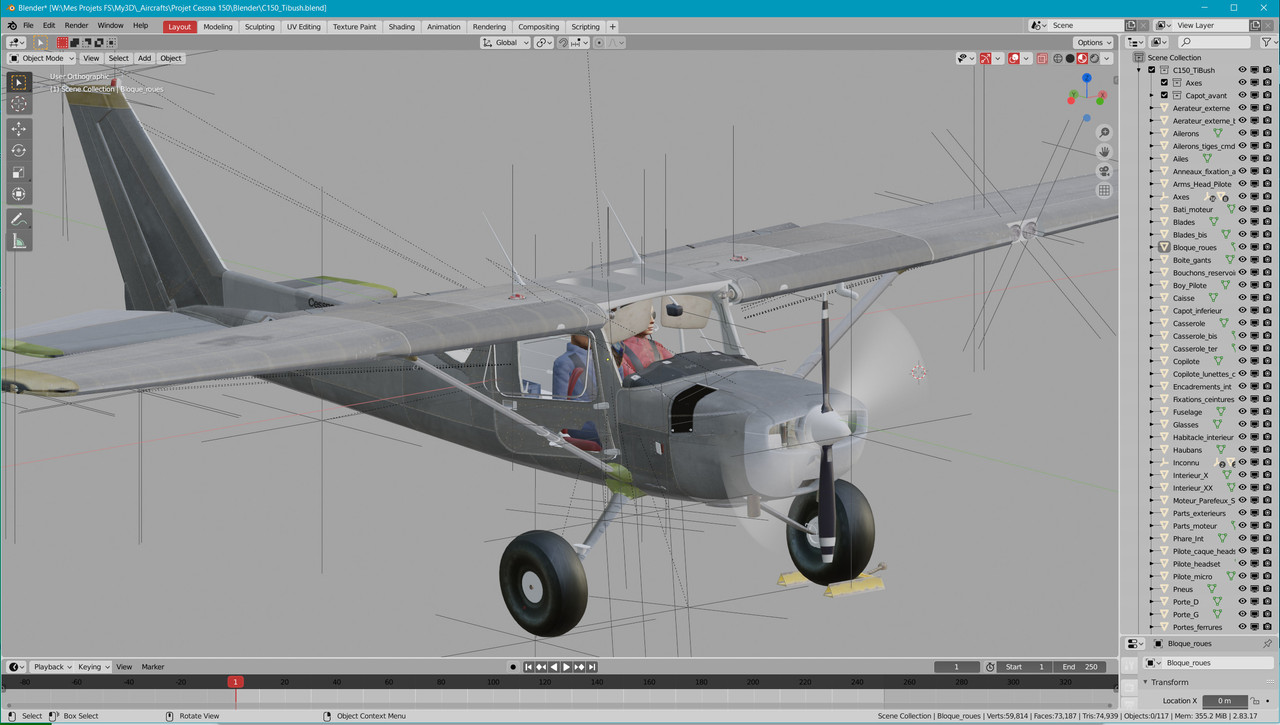Click the Location X value field
This screenshot has height=725, width=1280.
click(x=1225, y=701)
